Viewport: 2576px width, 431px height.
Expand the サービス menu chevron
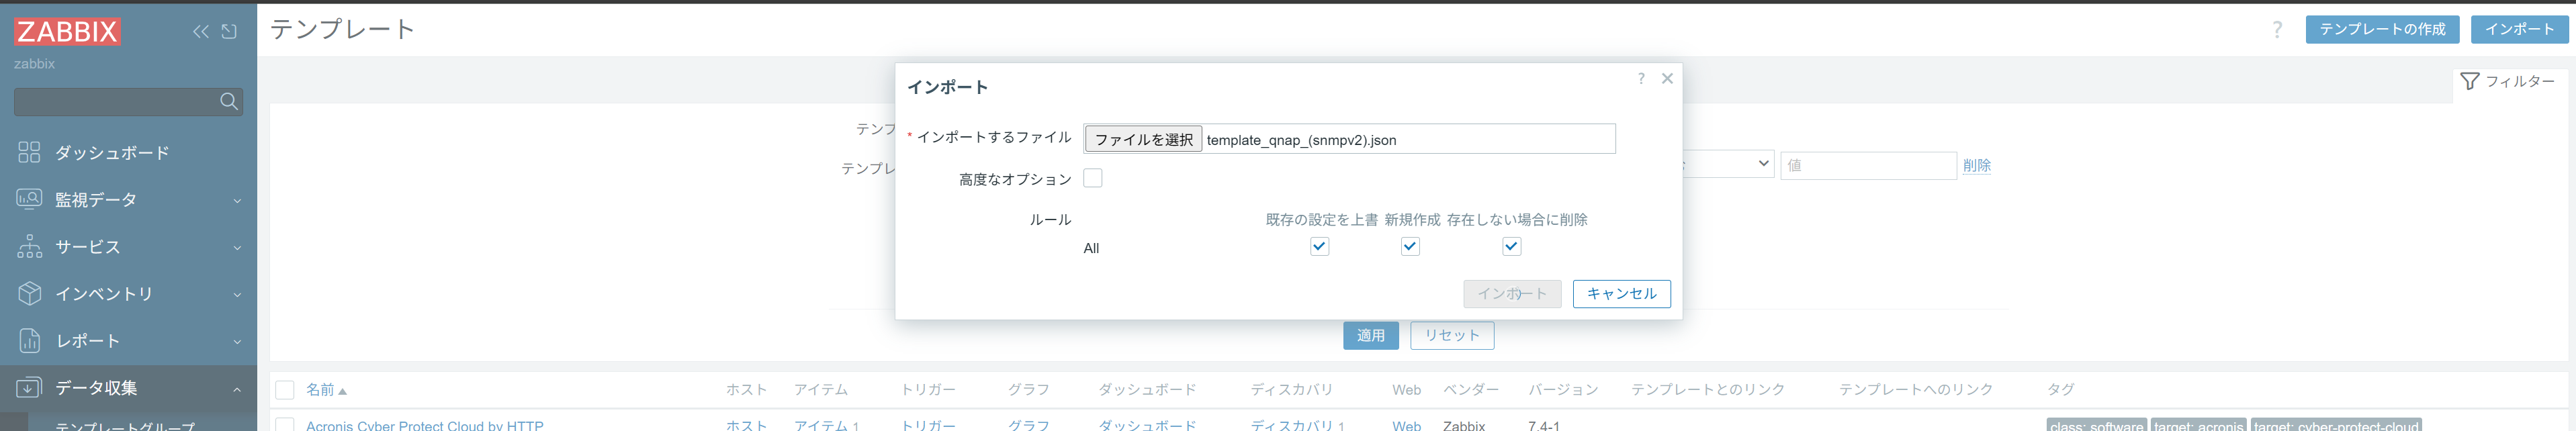pos(237,247)
